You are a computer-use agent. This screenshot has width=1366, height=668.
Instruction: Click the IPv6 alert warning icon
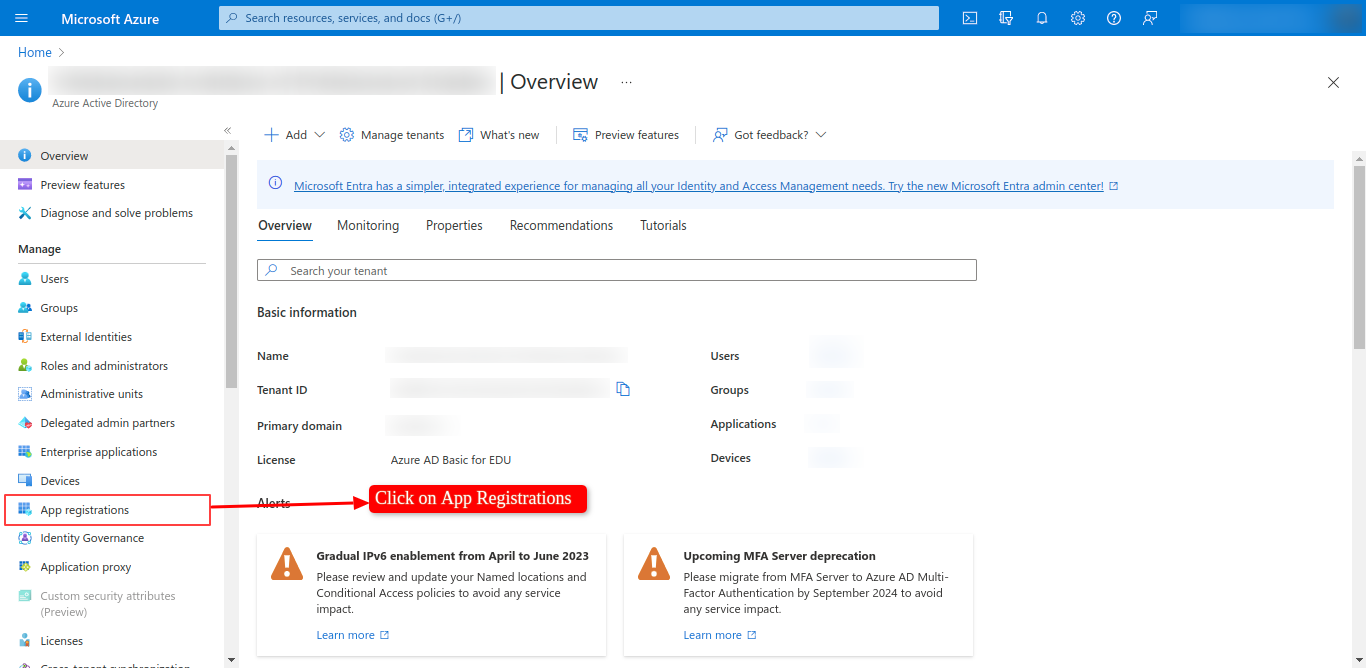pos(287,564)
